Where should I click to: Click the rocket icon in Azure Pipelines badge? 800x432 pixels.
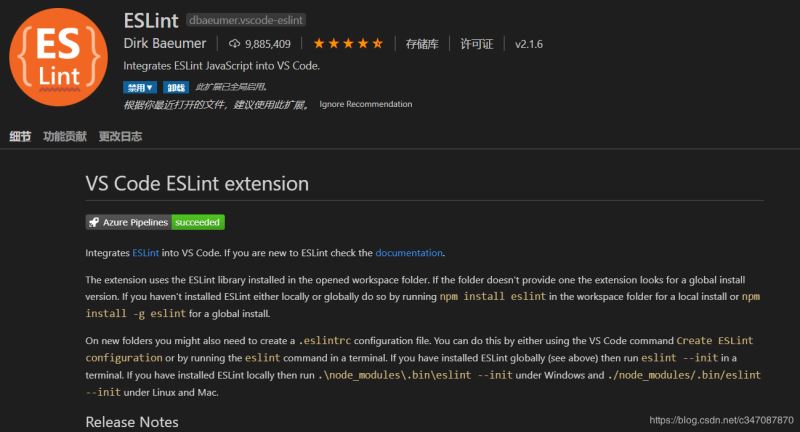pos(94,222)
